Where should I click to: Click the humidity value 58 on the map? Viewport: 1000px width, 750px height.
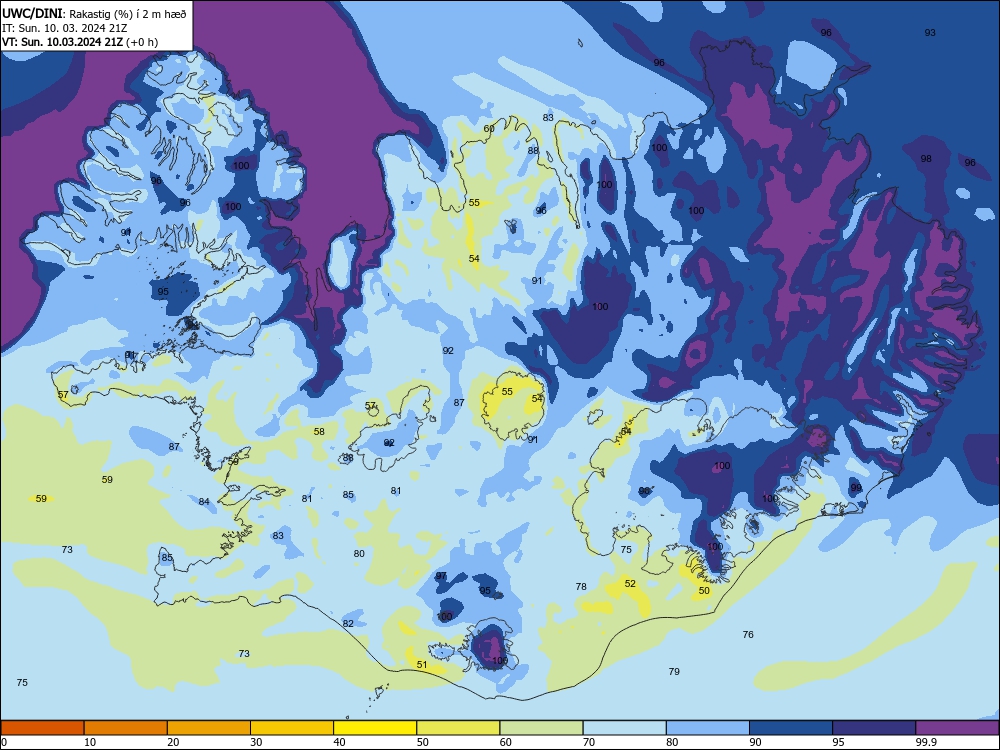point(319,432)
